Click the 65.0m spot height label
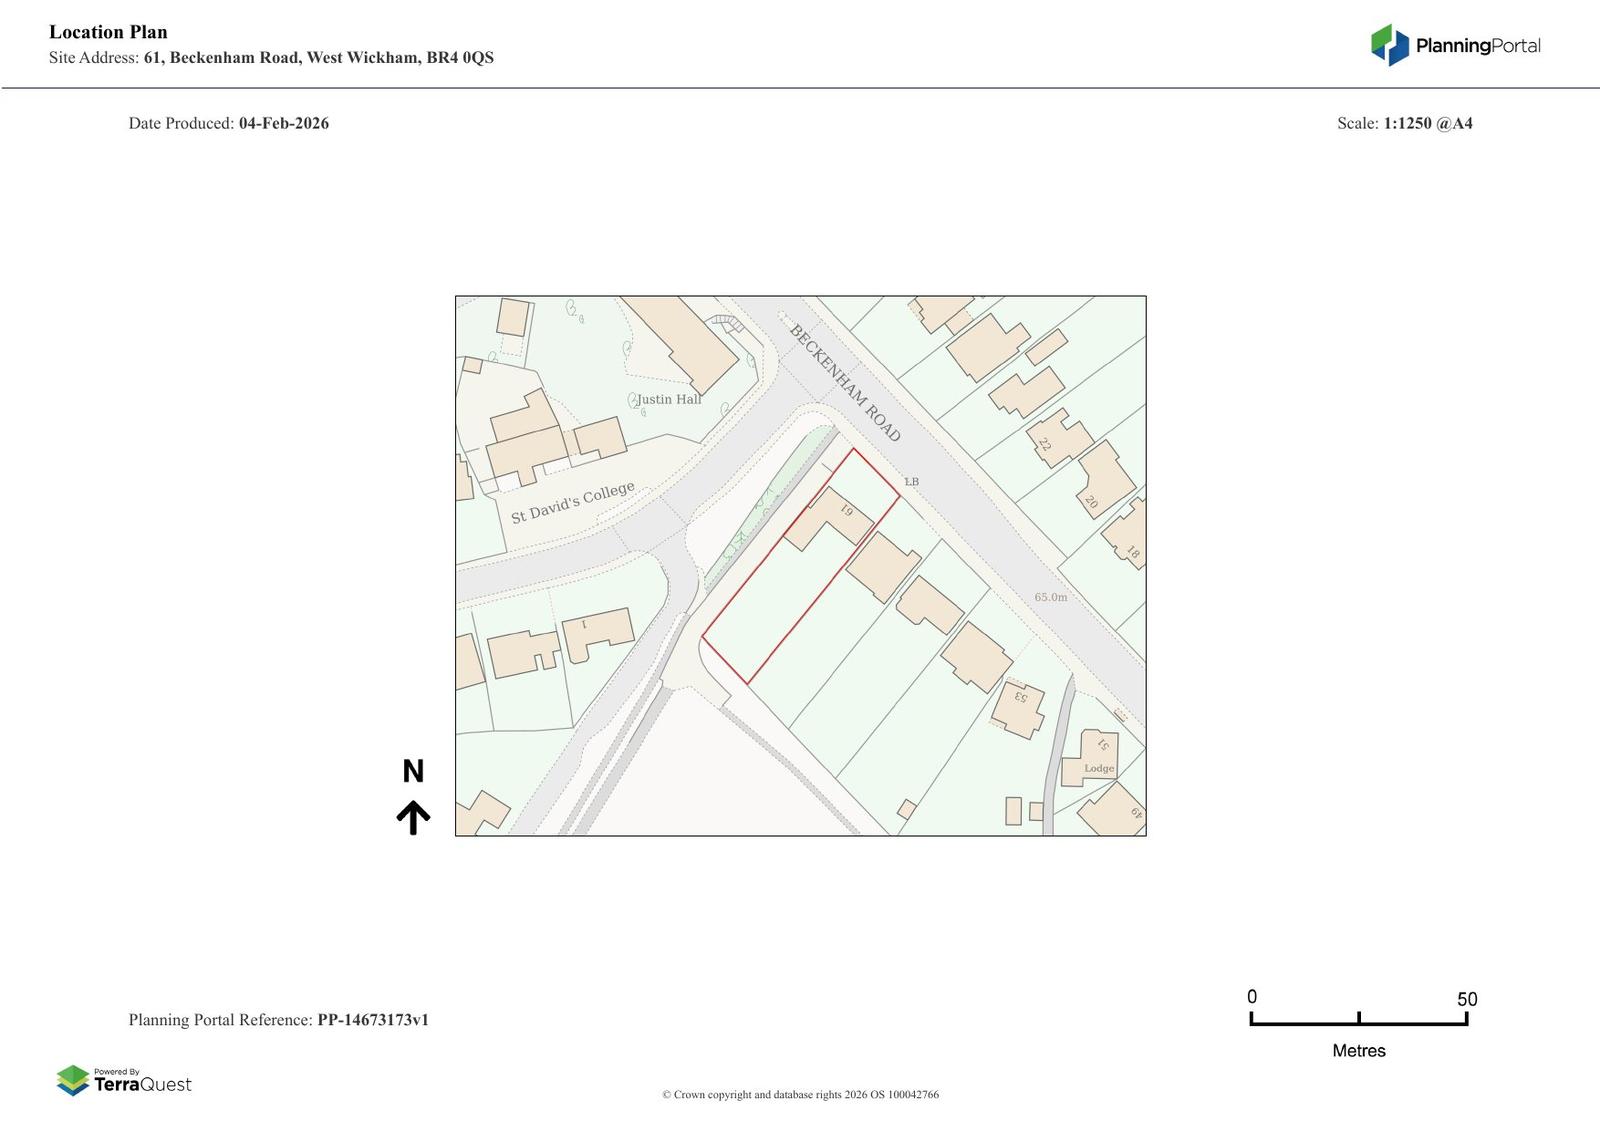The image size is (1600, 1132). [x=1050, y=597]
